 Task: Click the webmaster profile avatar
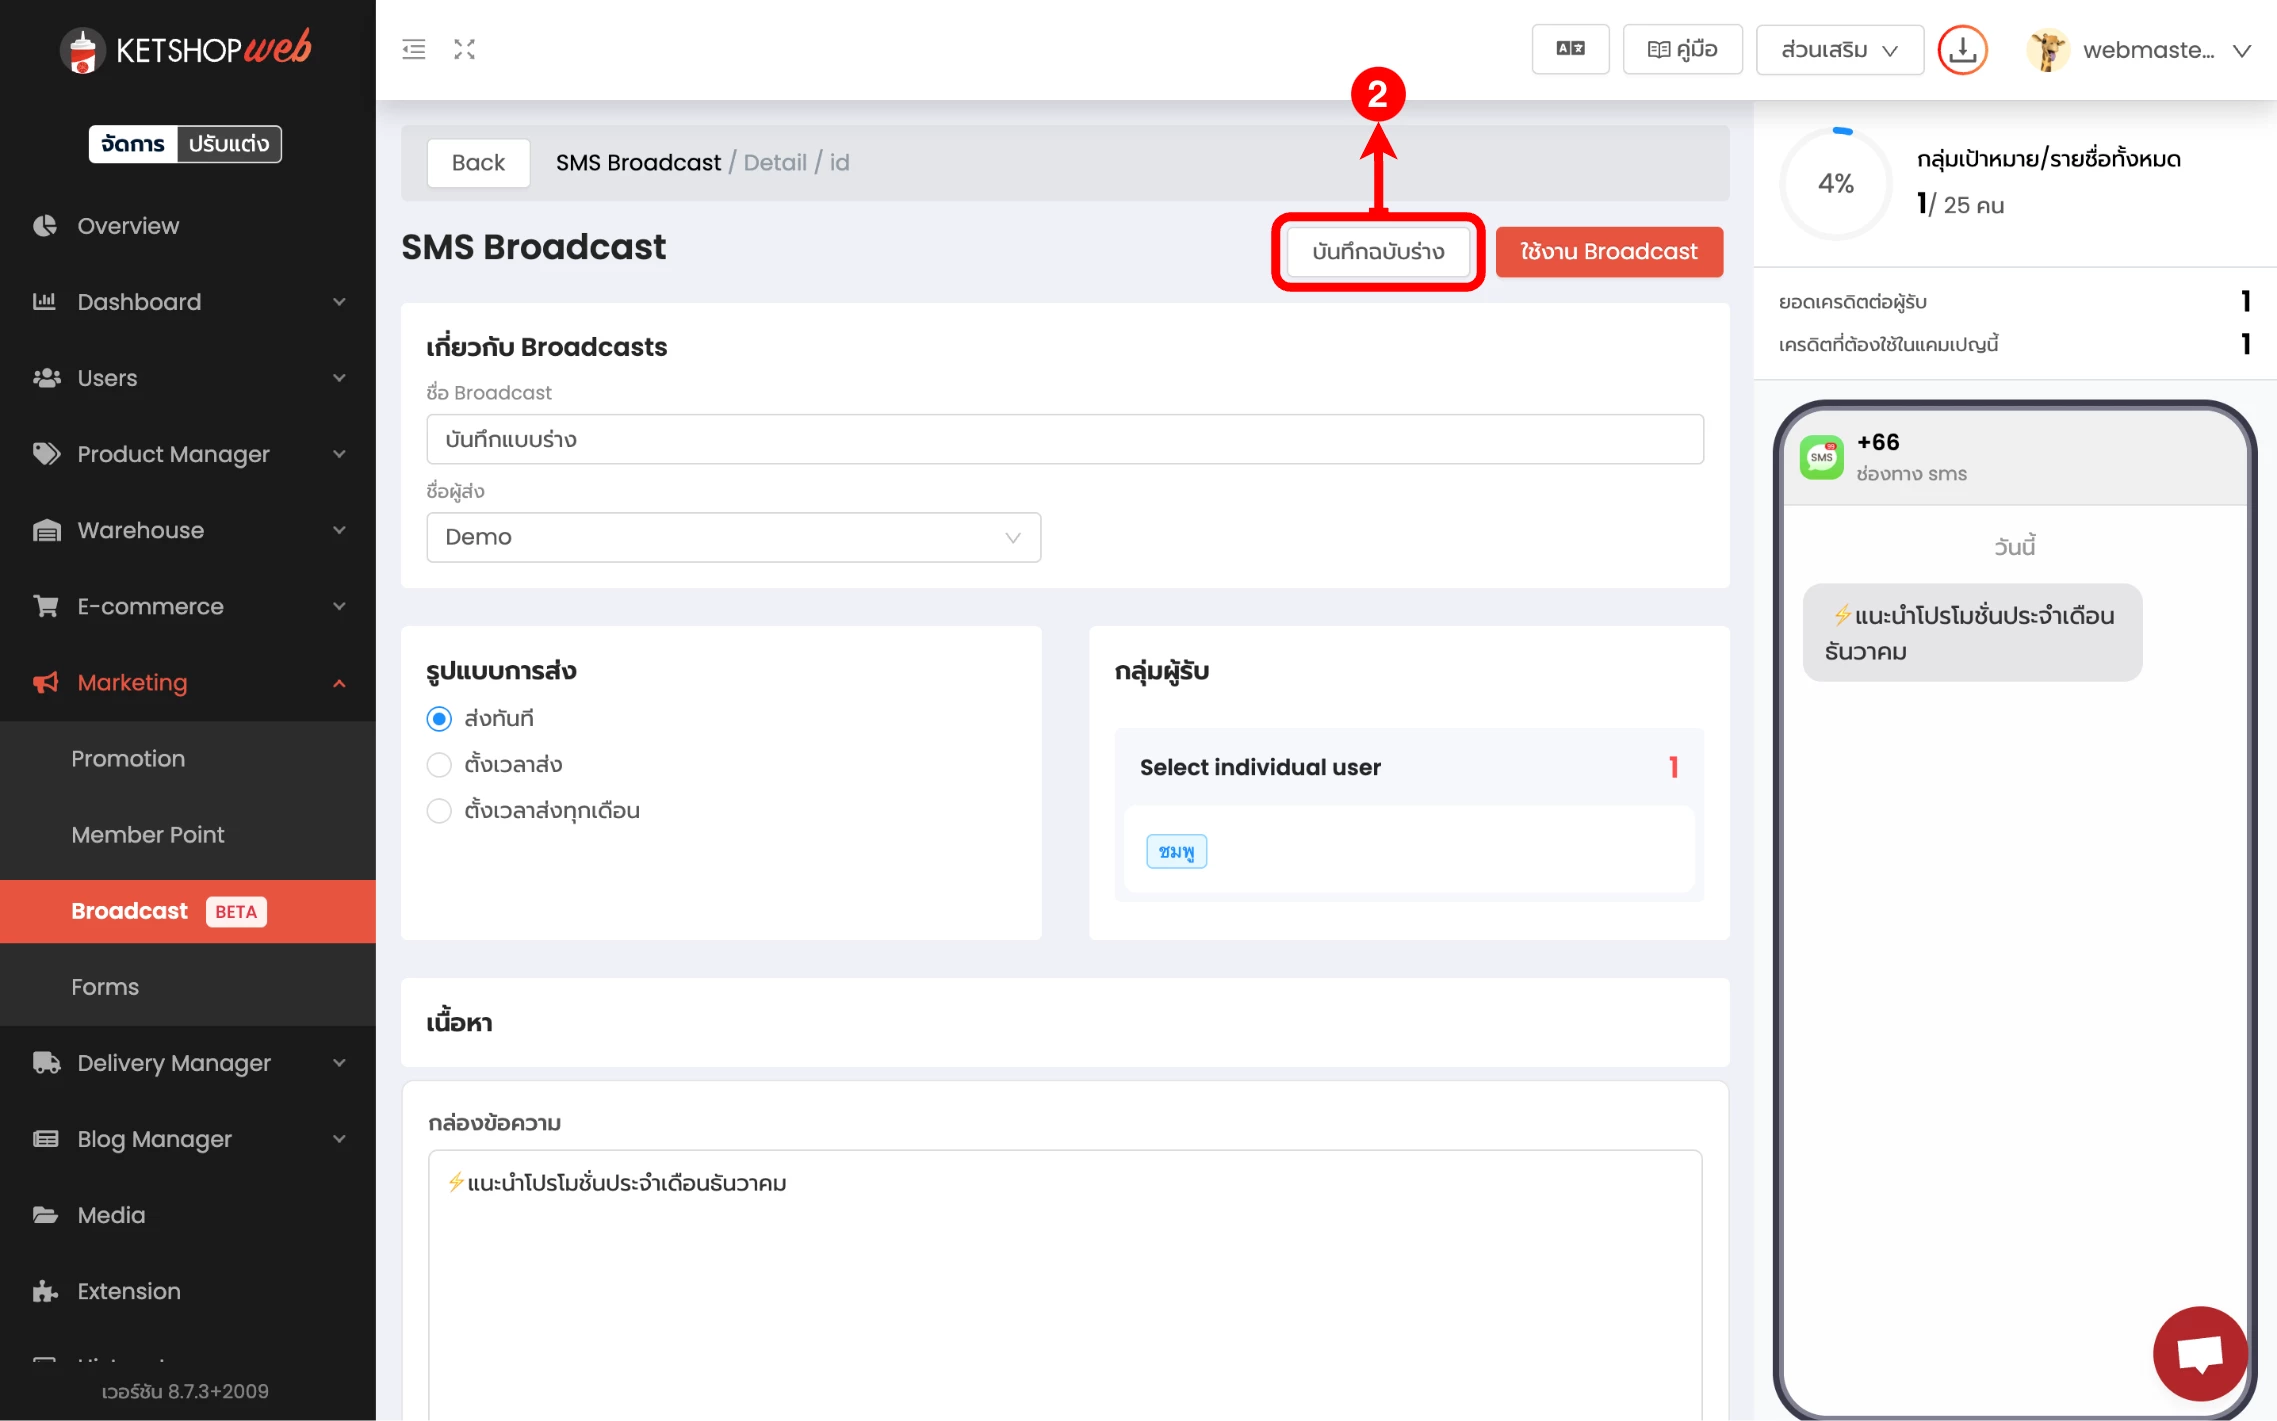[x=2047, y=50]
